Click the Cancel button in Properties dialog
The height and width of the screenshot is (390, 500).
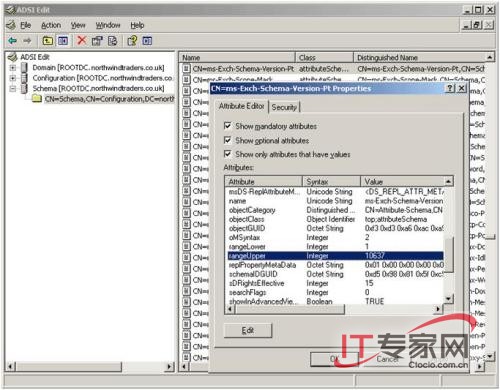point(388,359)
